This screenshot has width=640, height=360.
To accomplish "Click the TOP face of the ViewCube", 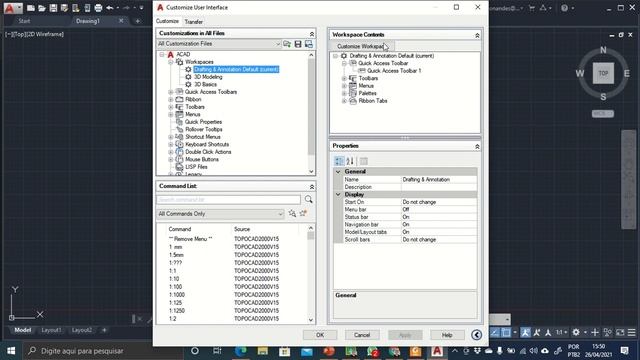I will coord(603,73).
